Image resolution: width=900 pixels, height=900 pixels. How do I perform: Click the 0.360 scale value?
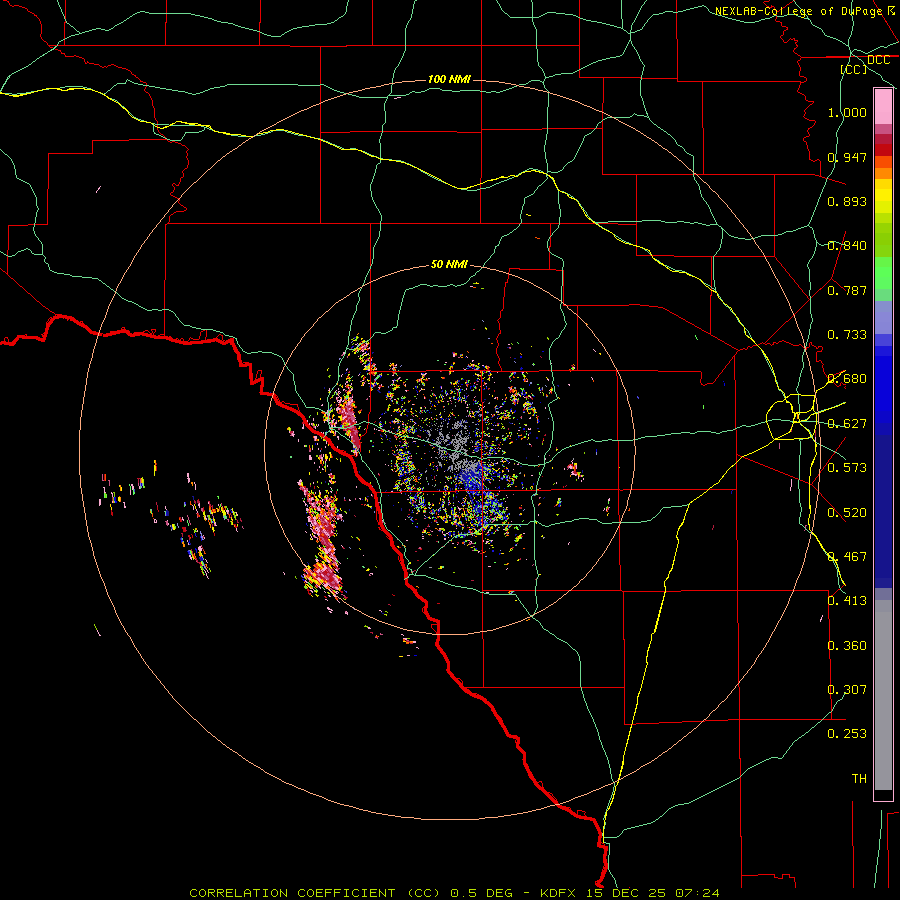[847, 646]
